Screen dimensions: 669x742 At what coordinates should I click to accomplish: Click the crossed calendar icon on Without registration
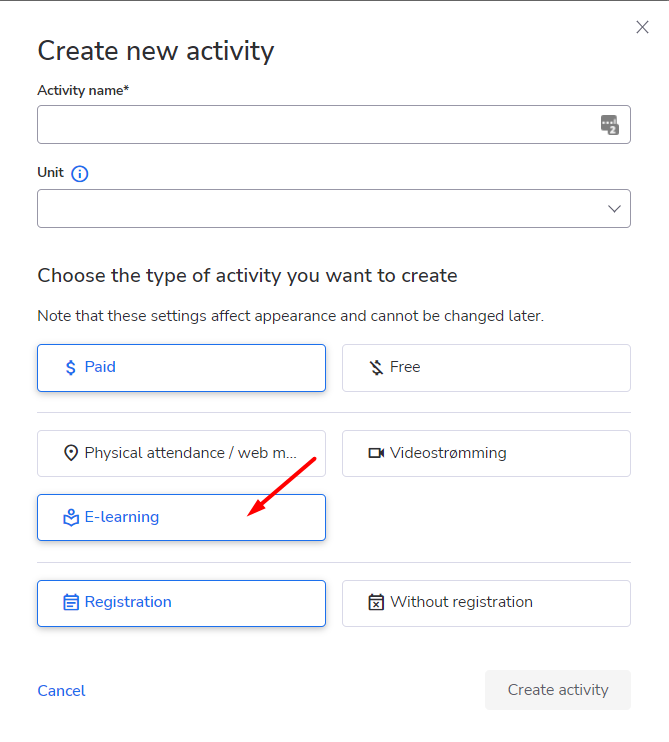376,602
